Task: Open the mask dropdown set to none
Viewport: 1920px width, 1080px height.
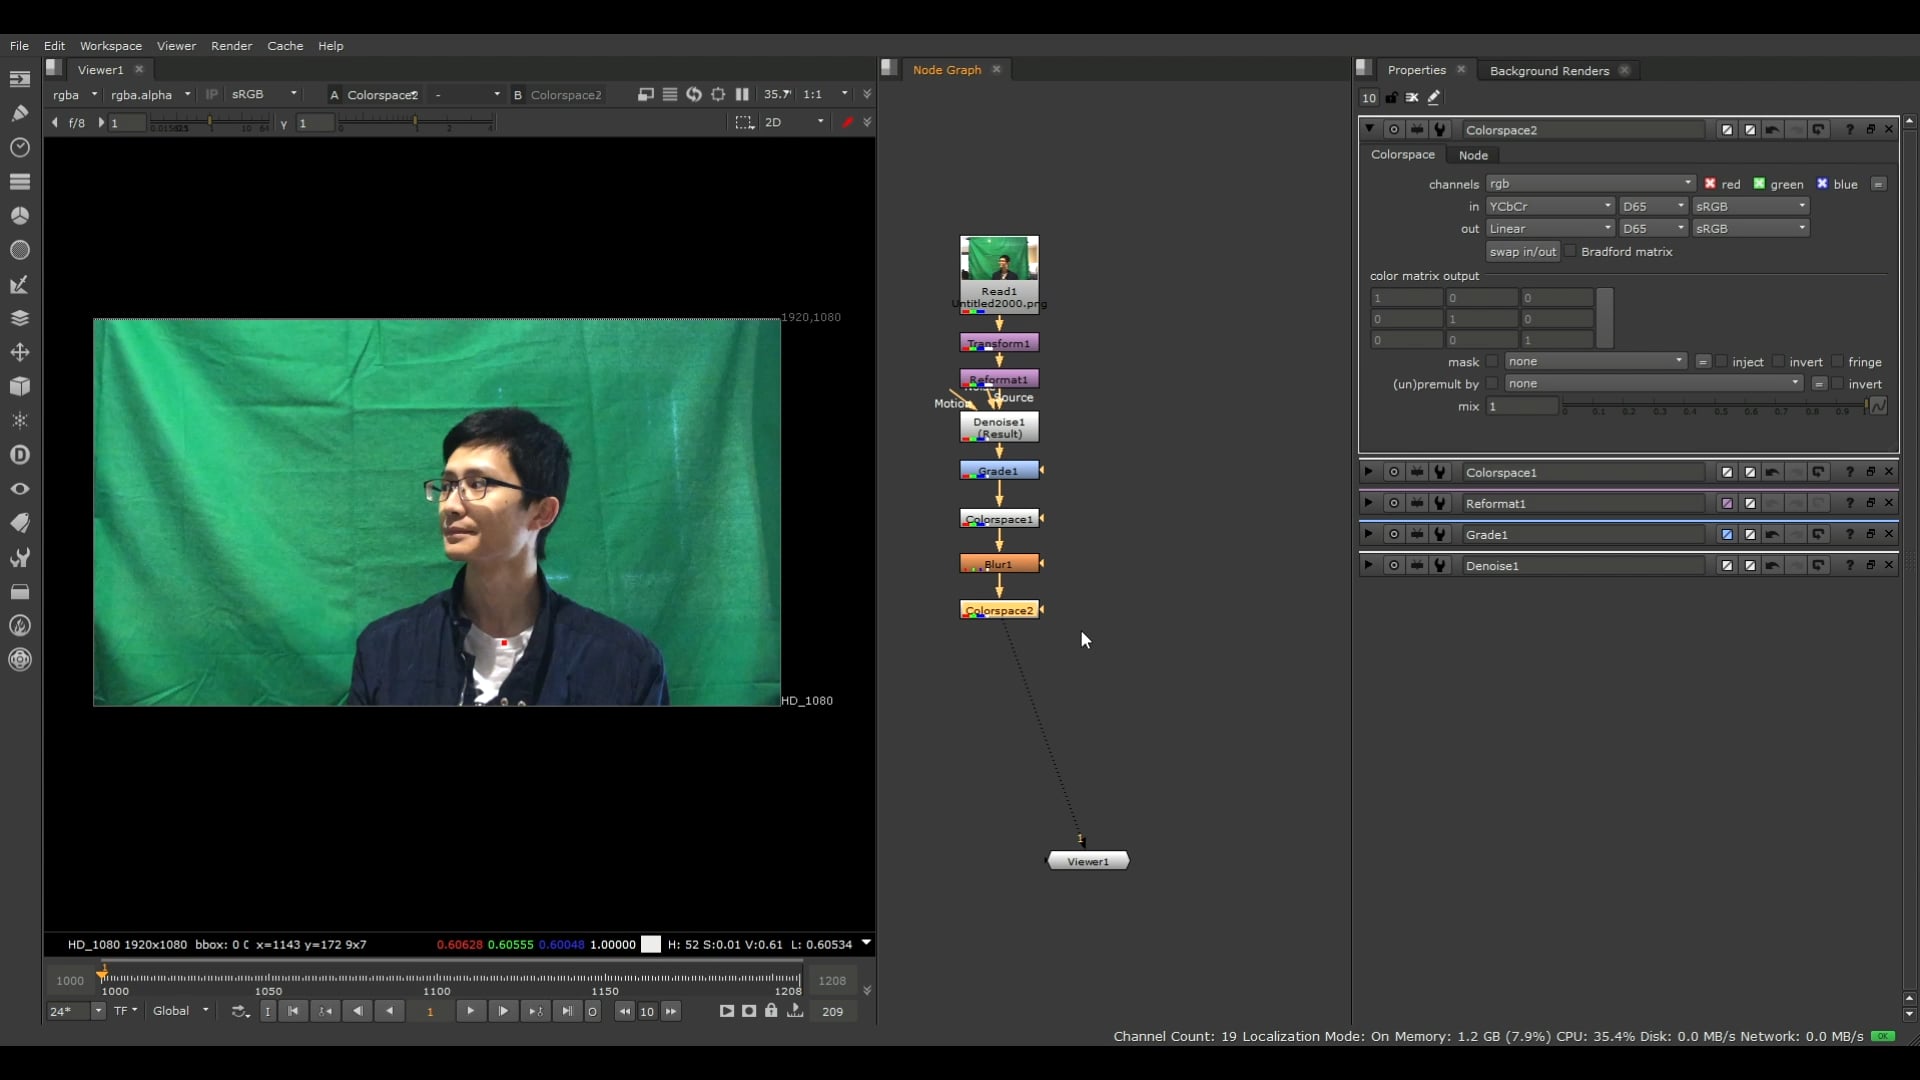Action: (1595, 361)
